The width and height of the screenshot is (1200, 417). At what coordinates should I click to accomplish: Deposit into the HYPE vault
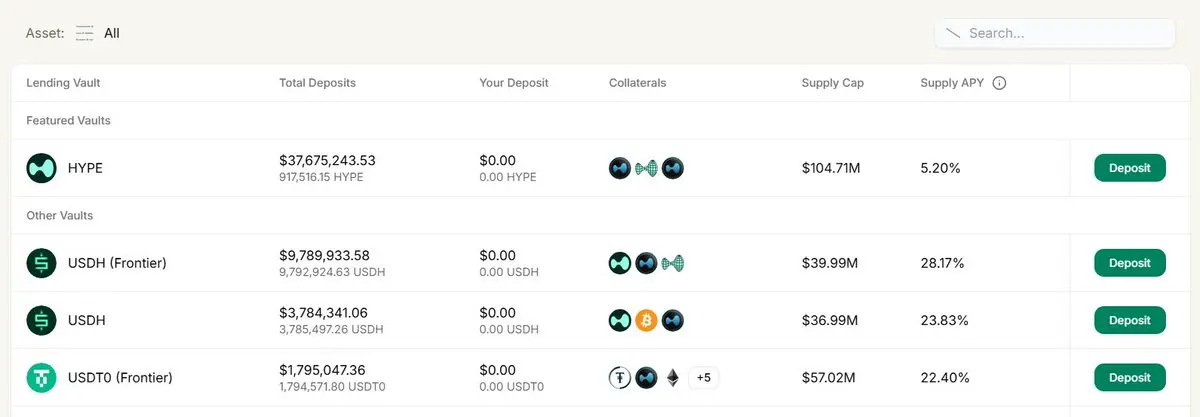point(1129,168)
